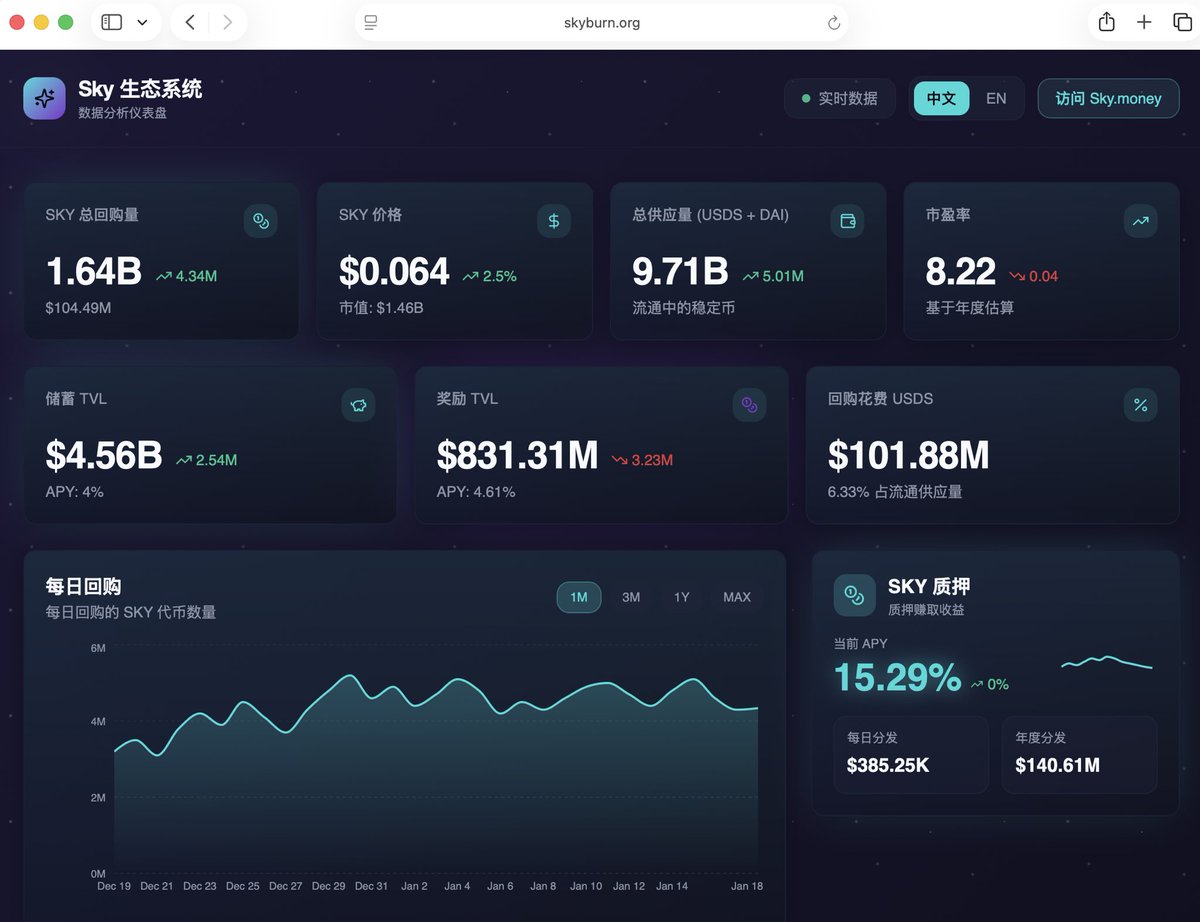Click the 年度分发 $140.61M box
Image resolution: width=1200 pixels, height=922 pixels.
[1080, 755]
